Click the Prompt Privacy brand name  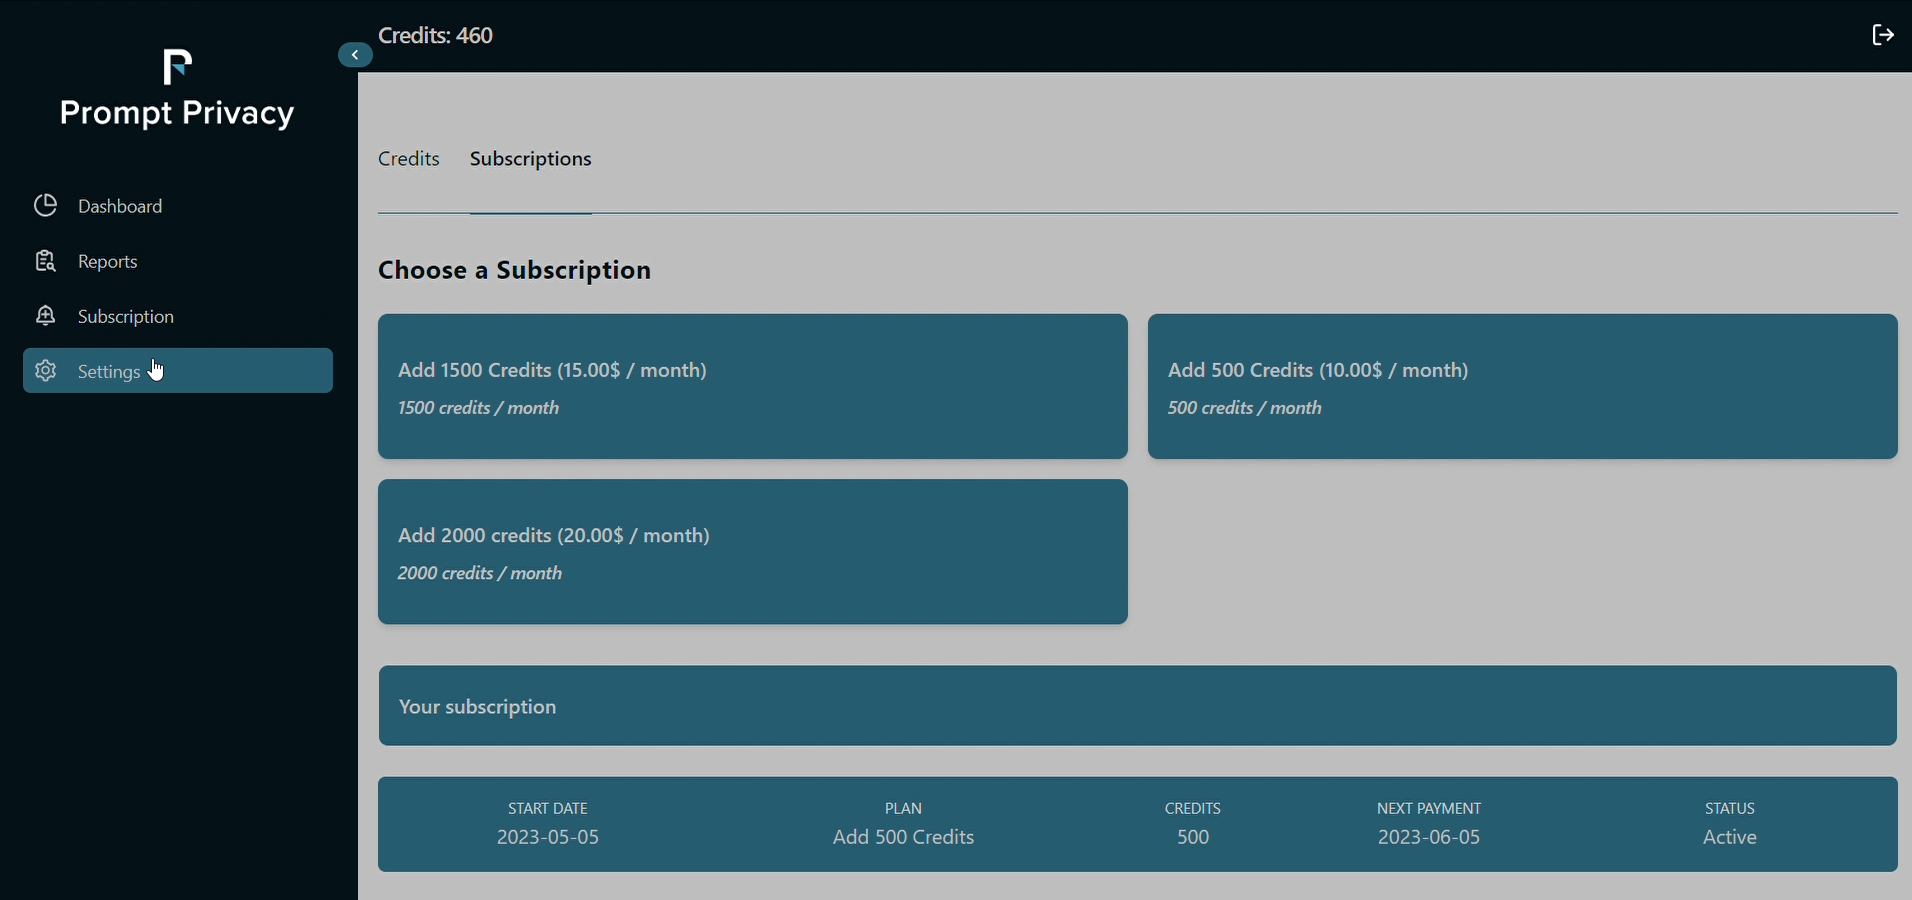click(x=177, y=113)
